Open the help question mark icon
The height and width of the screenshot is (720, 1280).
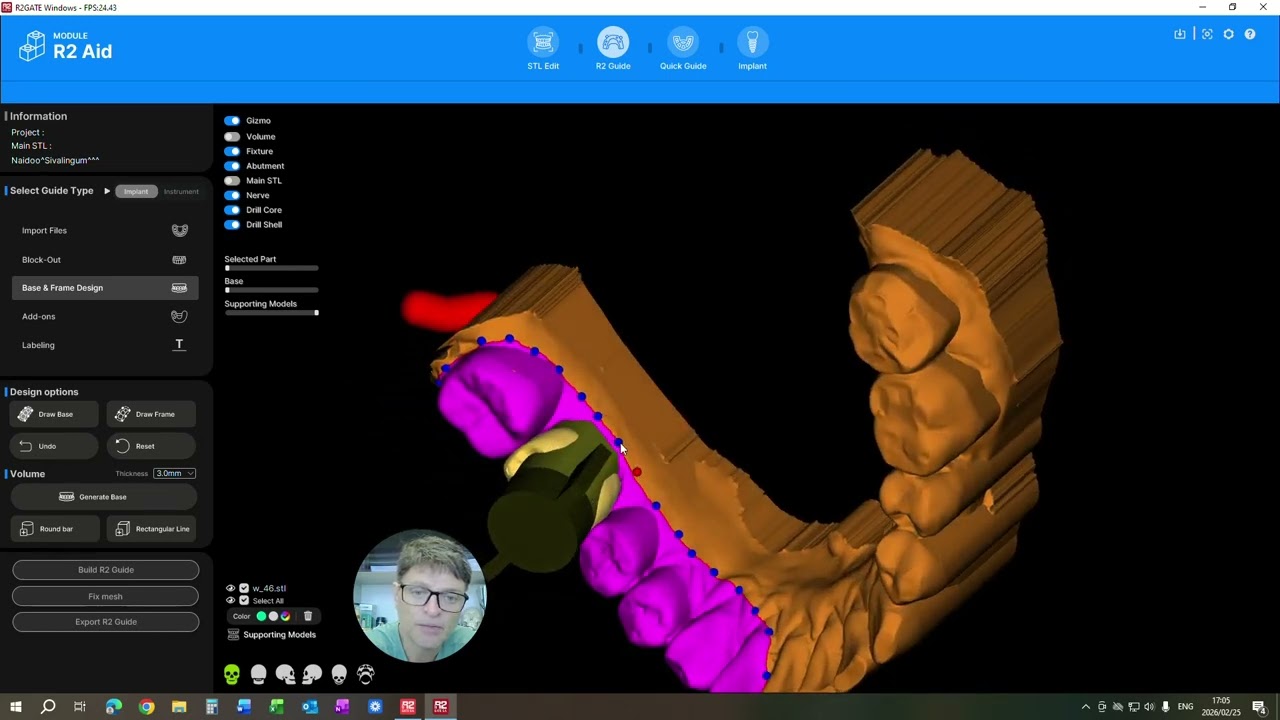click(x=1250, y=34)
